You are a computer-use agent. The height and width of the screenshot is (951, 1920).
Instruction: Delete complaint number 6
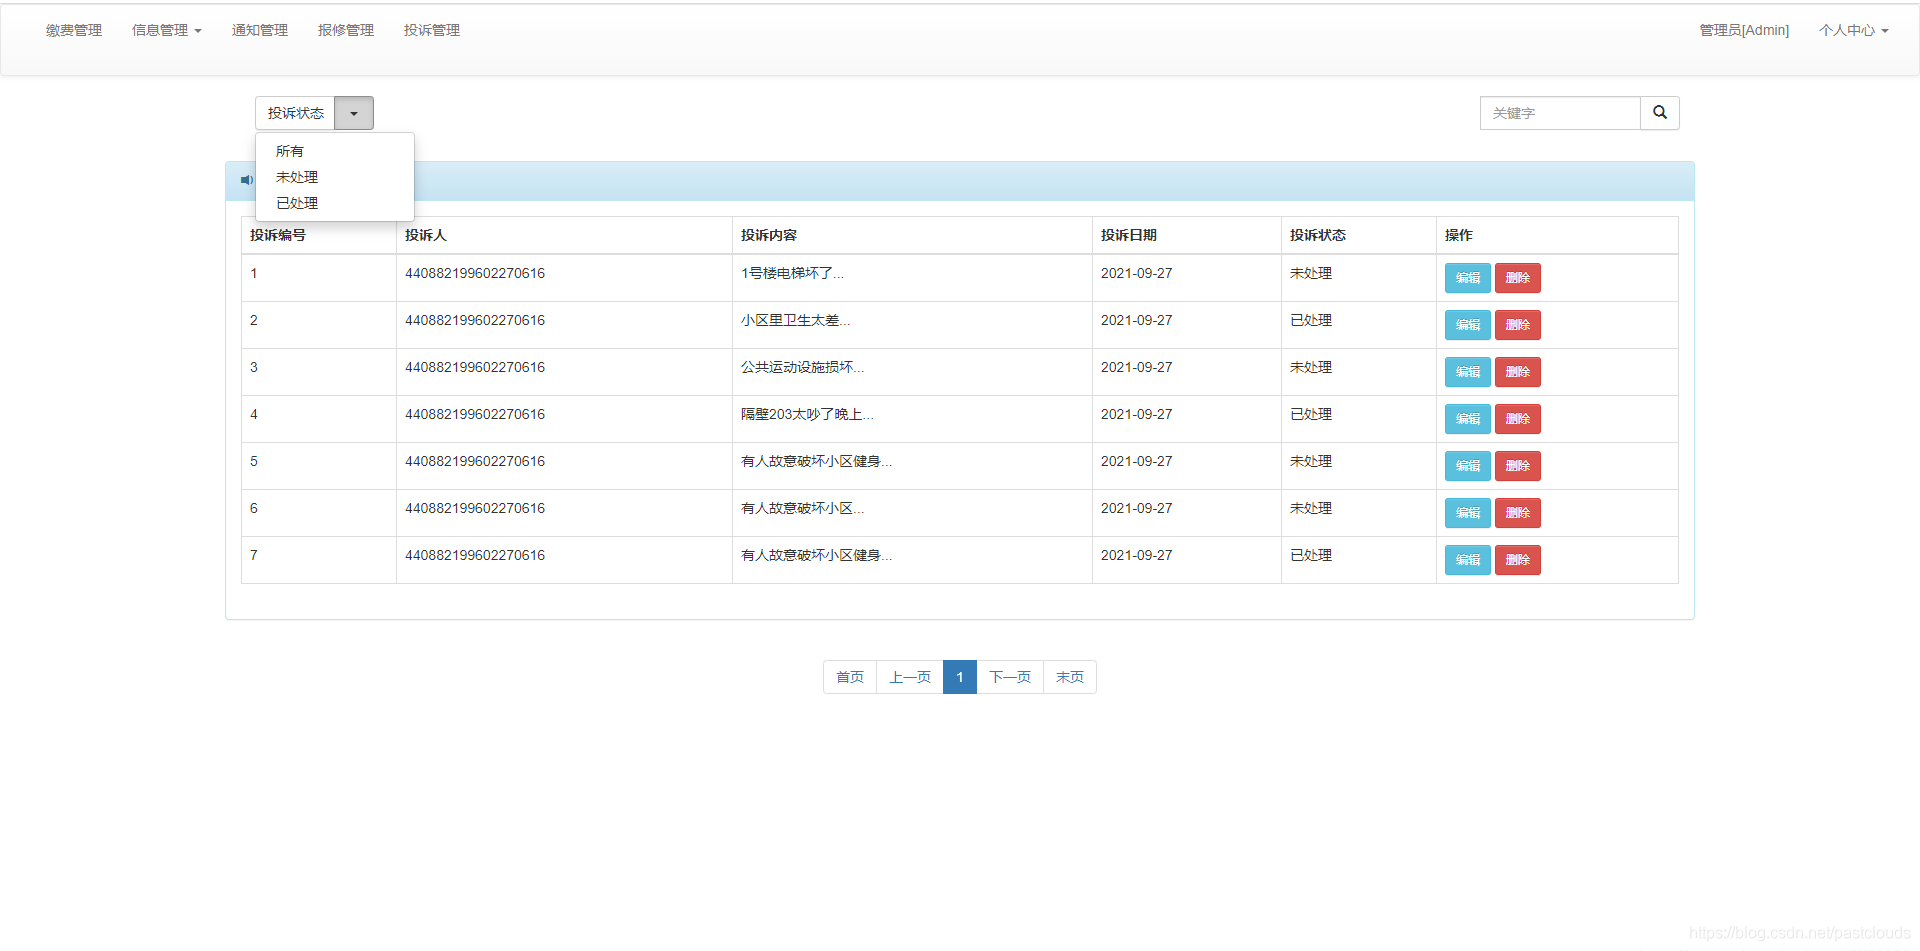click(1517, 513)
